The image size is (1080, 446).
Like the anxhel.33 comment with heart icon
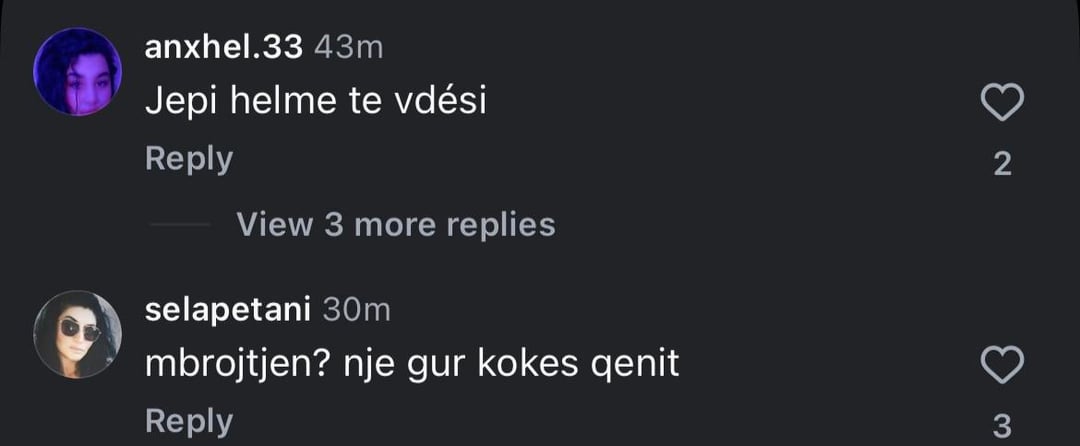(x=1002, y=103)
